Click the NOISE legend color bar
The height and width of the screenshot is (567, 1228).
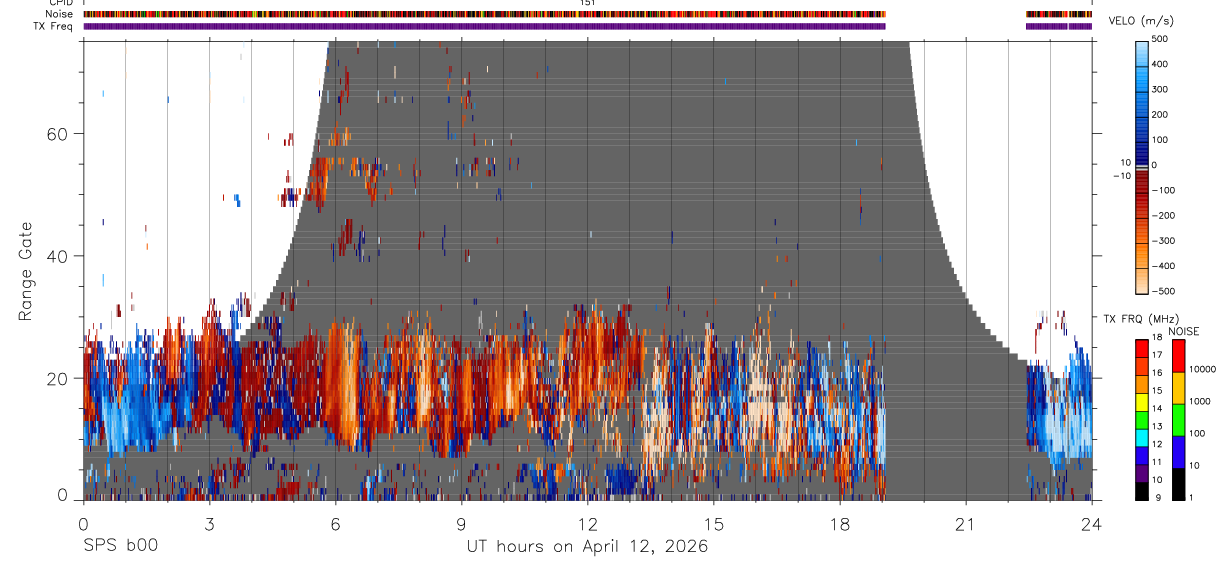pyautogui.click(x=1178, y=419)
